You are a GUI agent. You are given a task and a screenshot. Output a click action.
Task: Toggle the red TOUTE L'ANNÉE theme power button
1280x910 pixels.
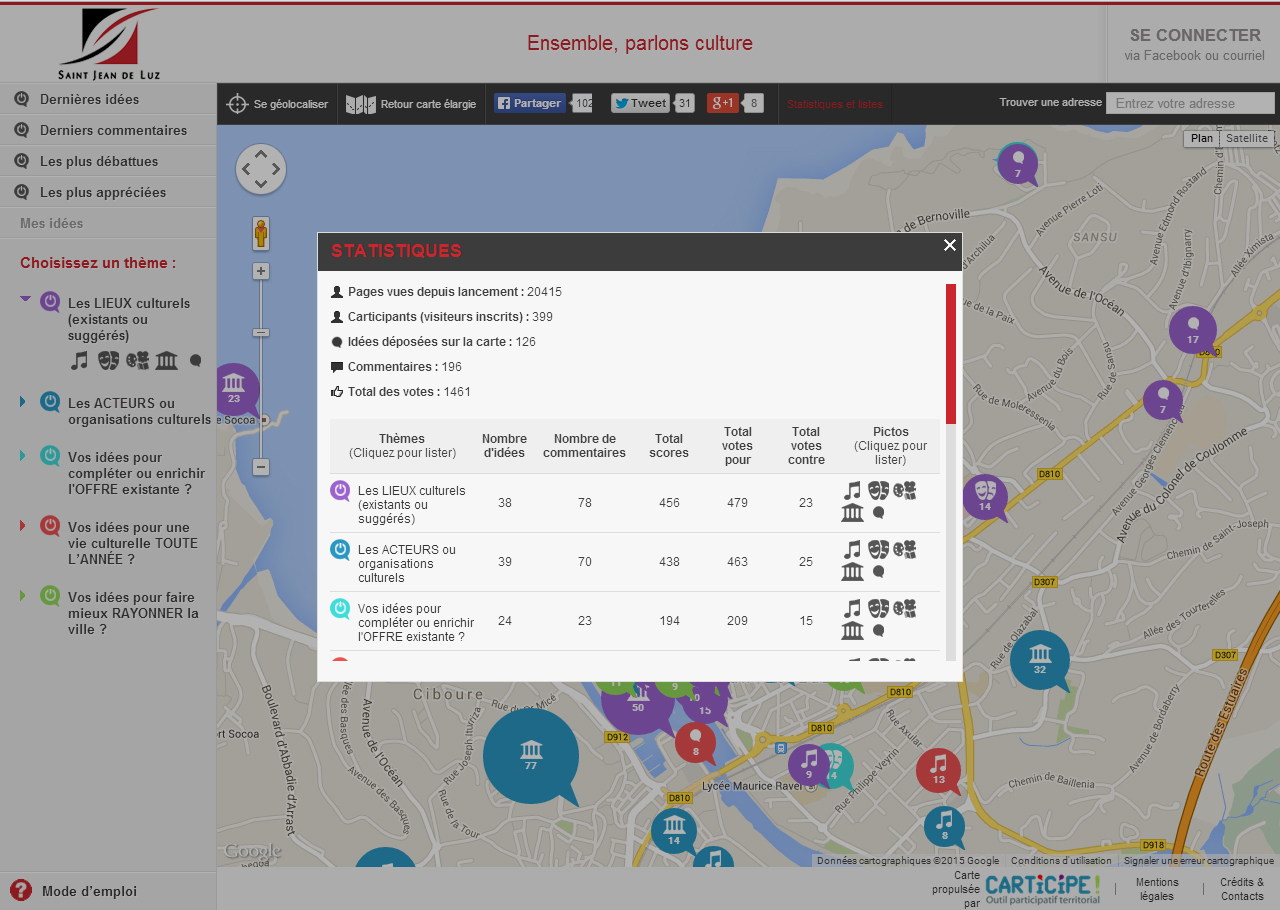(x=50, y=526)
